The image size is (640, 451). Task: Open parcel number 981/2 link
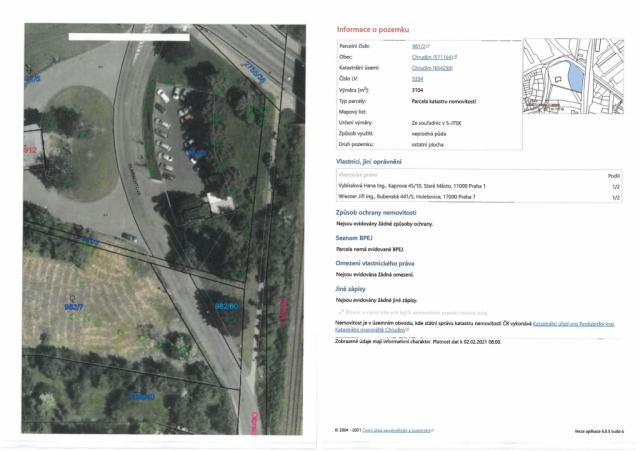coord(417,47)
